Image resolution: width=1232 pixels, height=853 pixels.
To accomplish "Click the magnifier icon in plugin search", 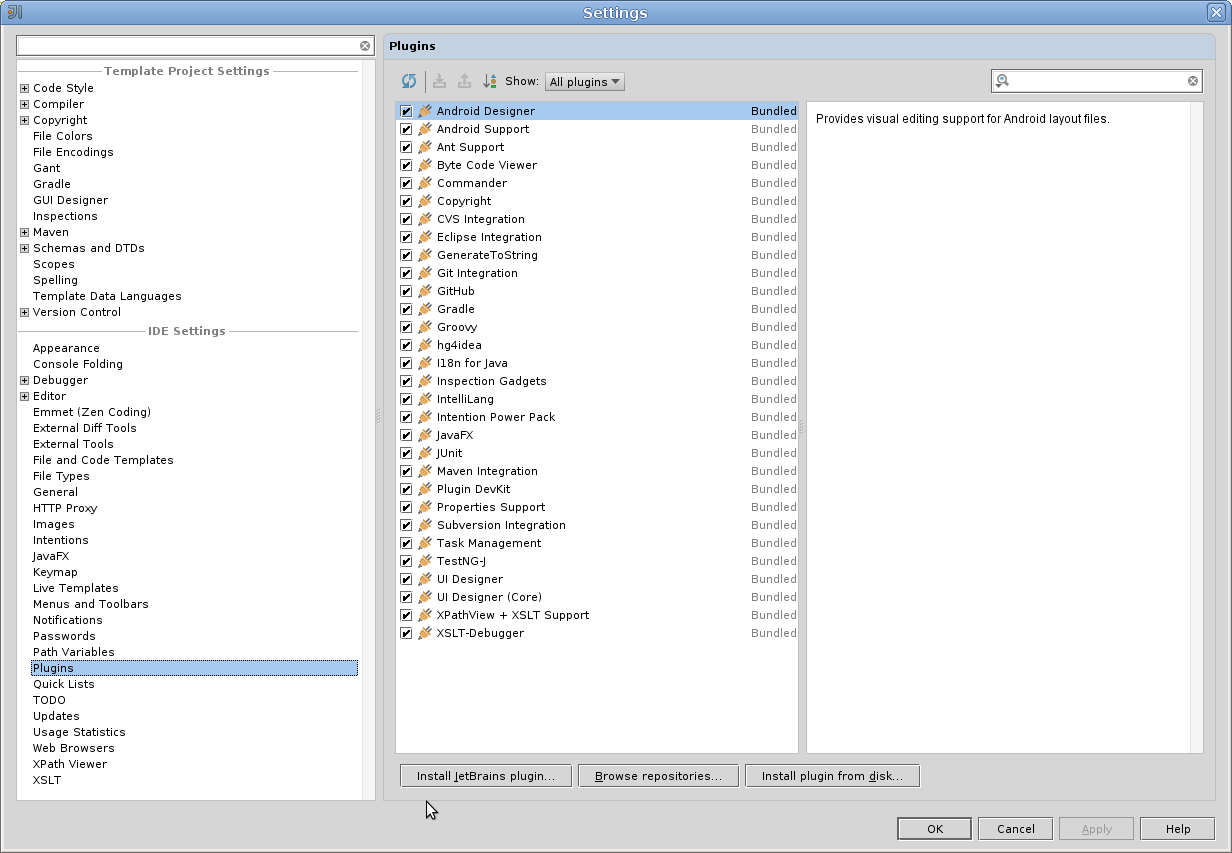I will [1002, 82].
